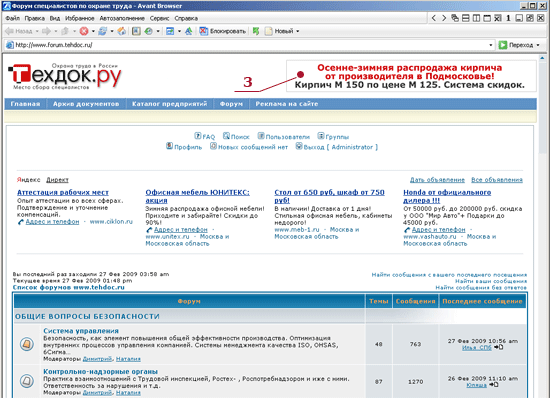Click forum icon beside Контрольно-надзорные органы
Viewport: 550px width, 398px height.
point(27,381)
